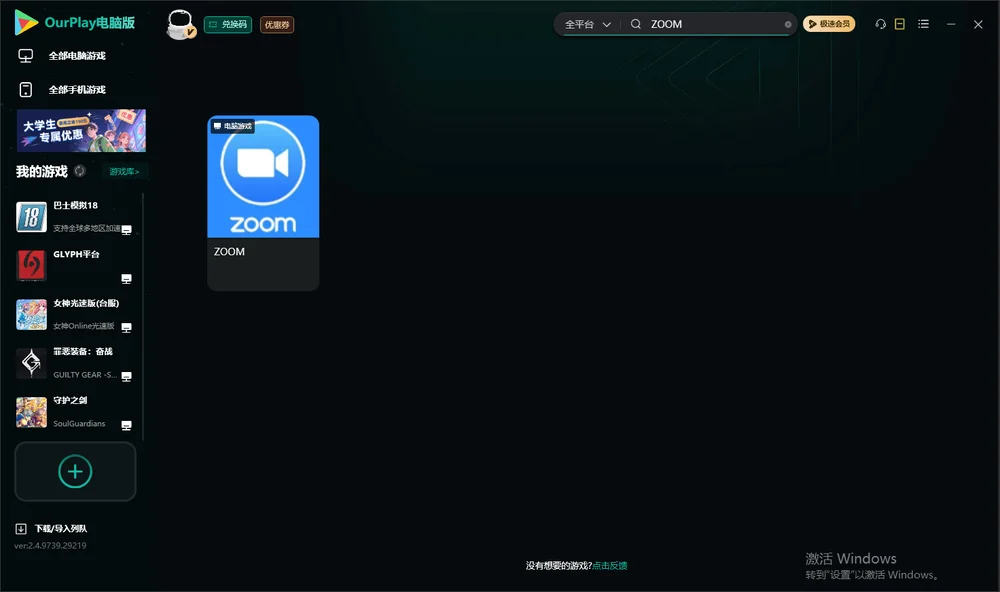Image resolution: width=1000 pixels, height=592 pixels.
Task: Click the PC badge icon on GLYPH平台 row
Action: [x=126, y=279]
